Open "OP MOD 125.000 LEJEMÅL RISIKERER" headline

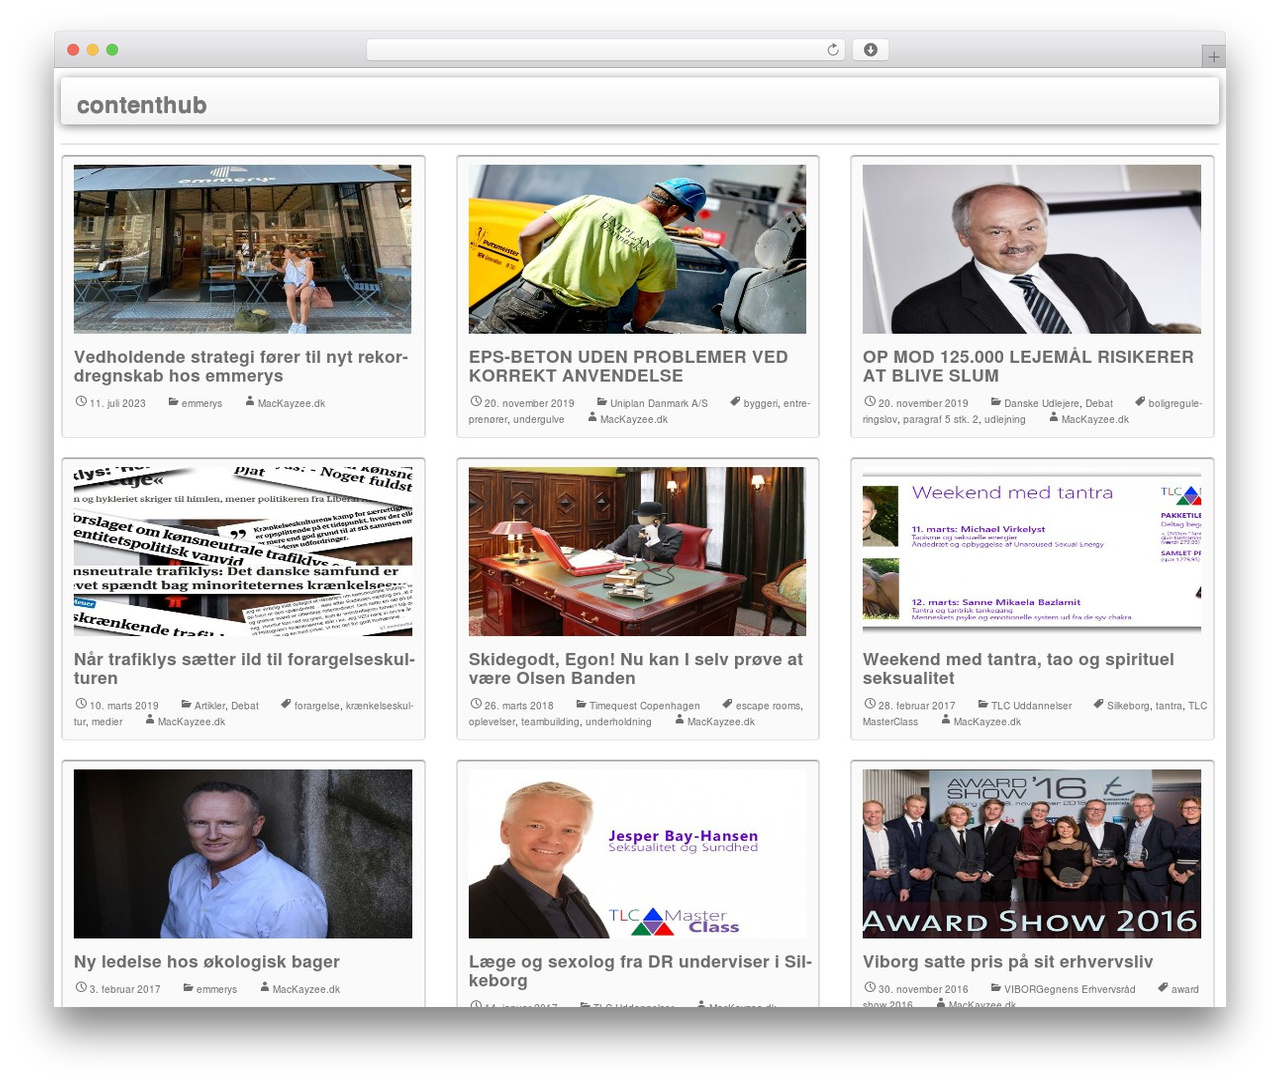tap(1028, 366)
